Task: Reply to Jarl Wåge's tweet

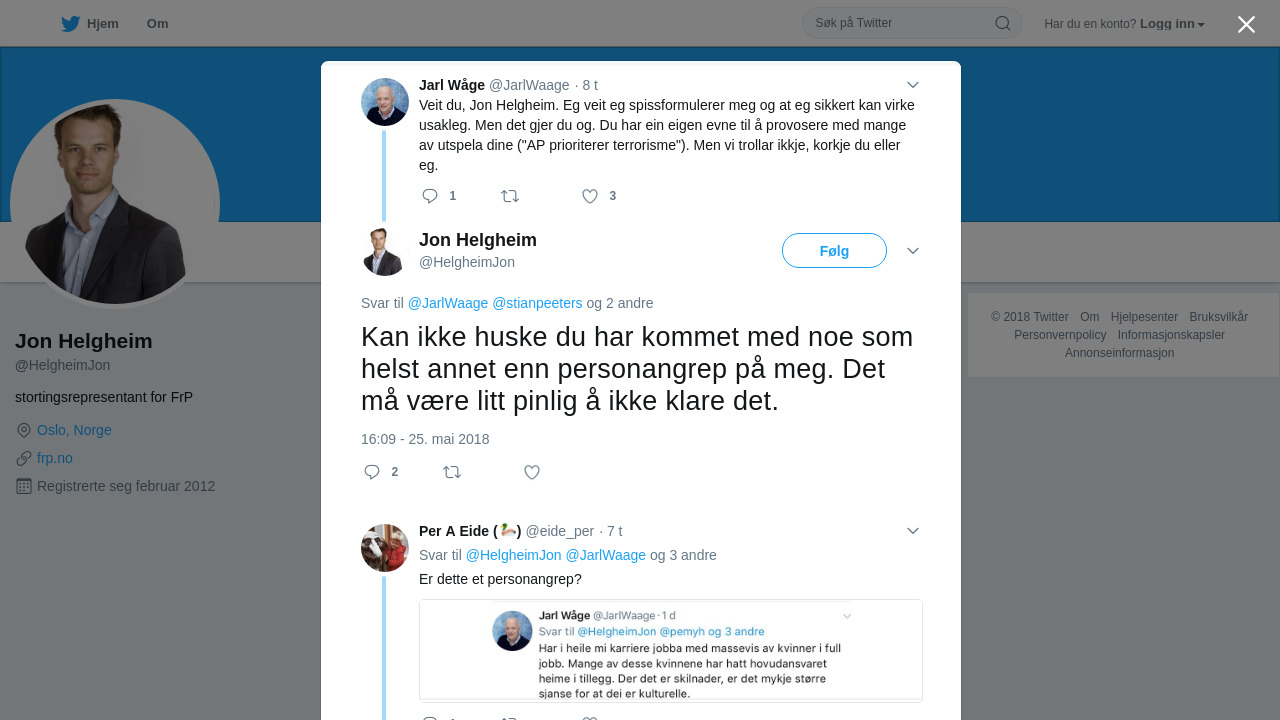Action: [430, 196]
